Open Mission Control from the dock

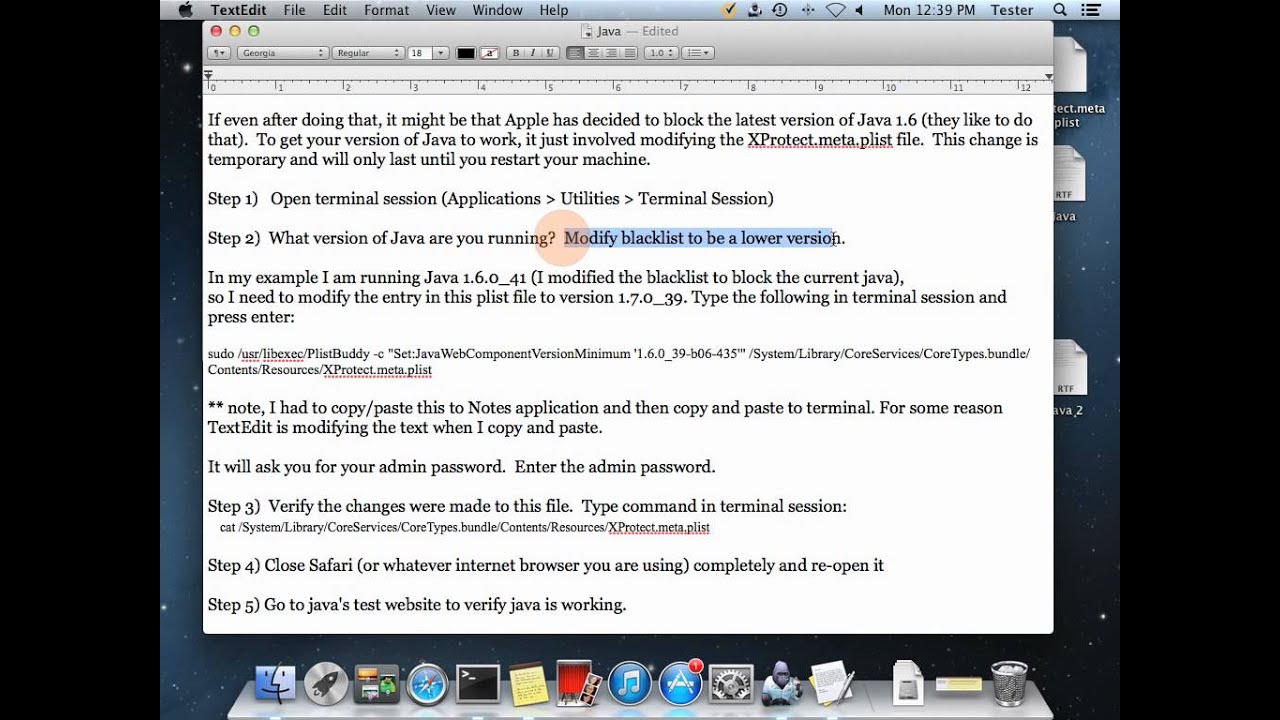point(377,684)
